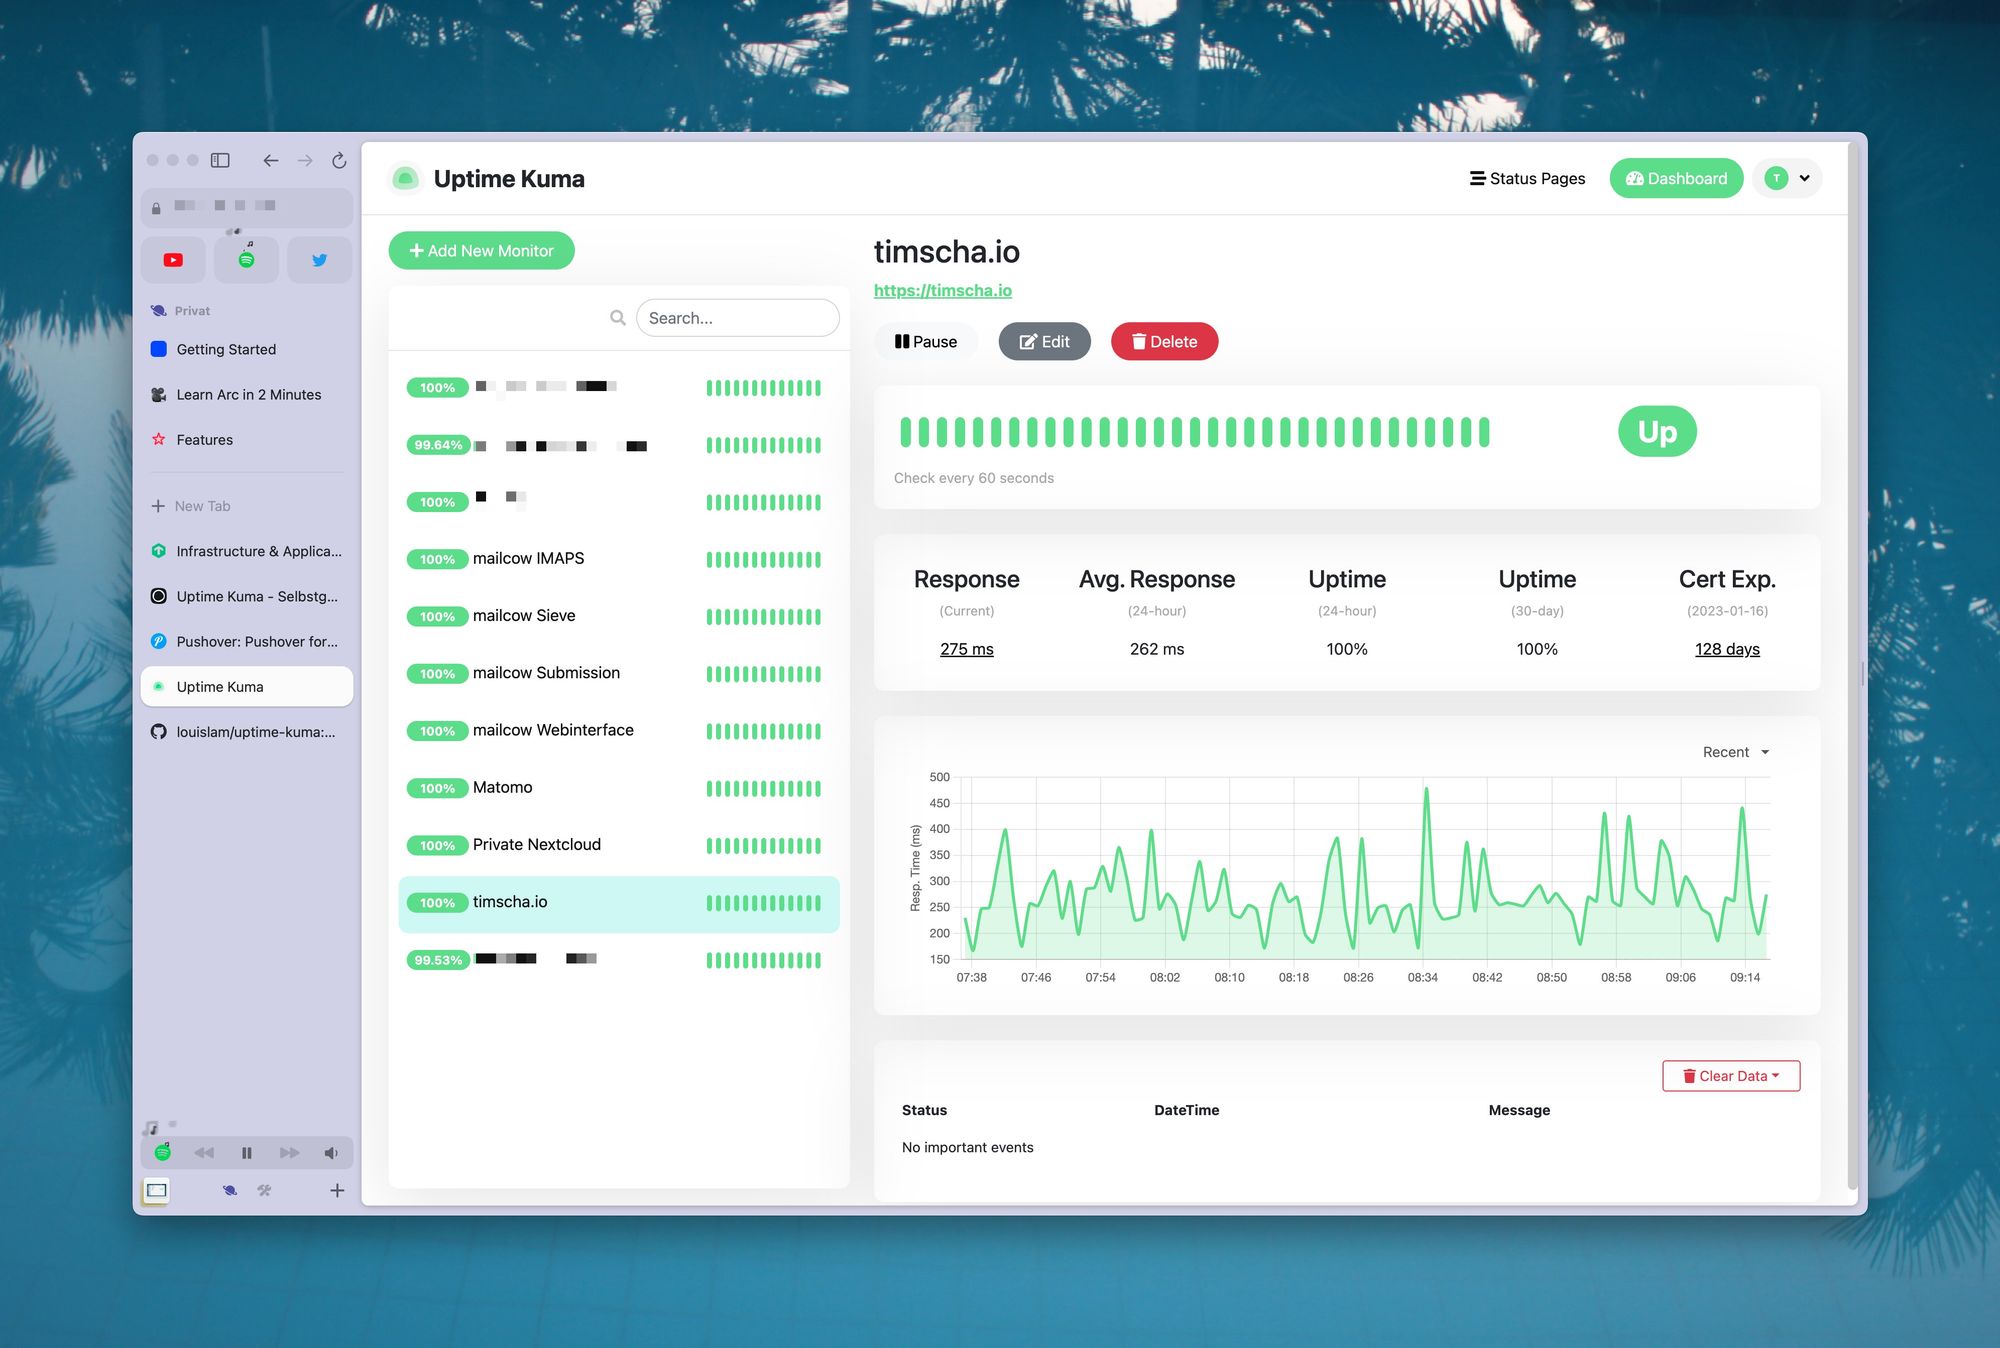Select the monitor with 99.53% uptime

(619, 960)
